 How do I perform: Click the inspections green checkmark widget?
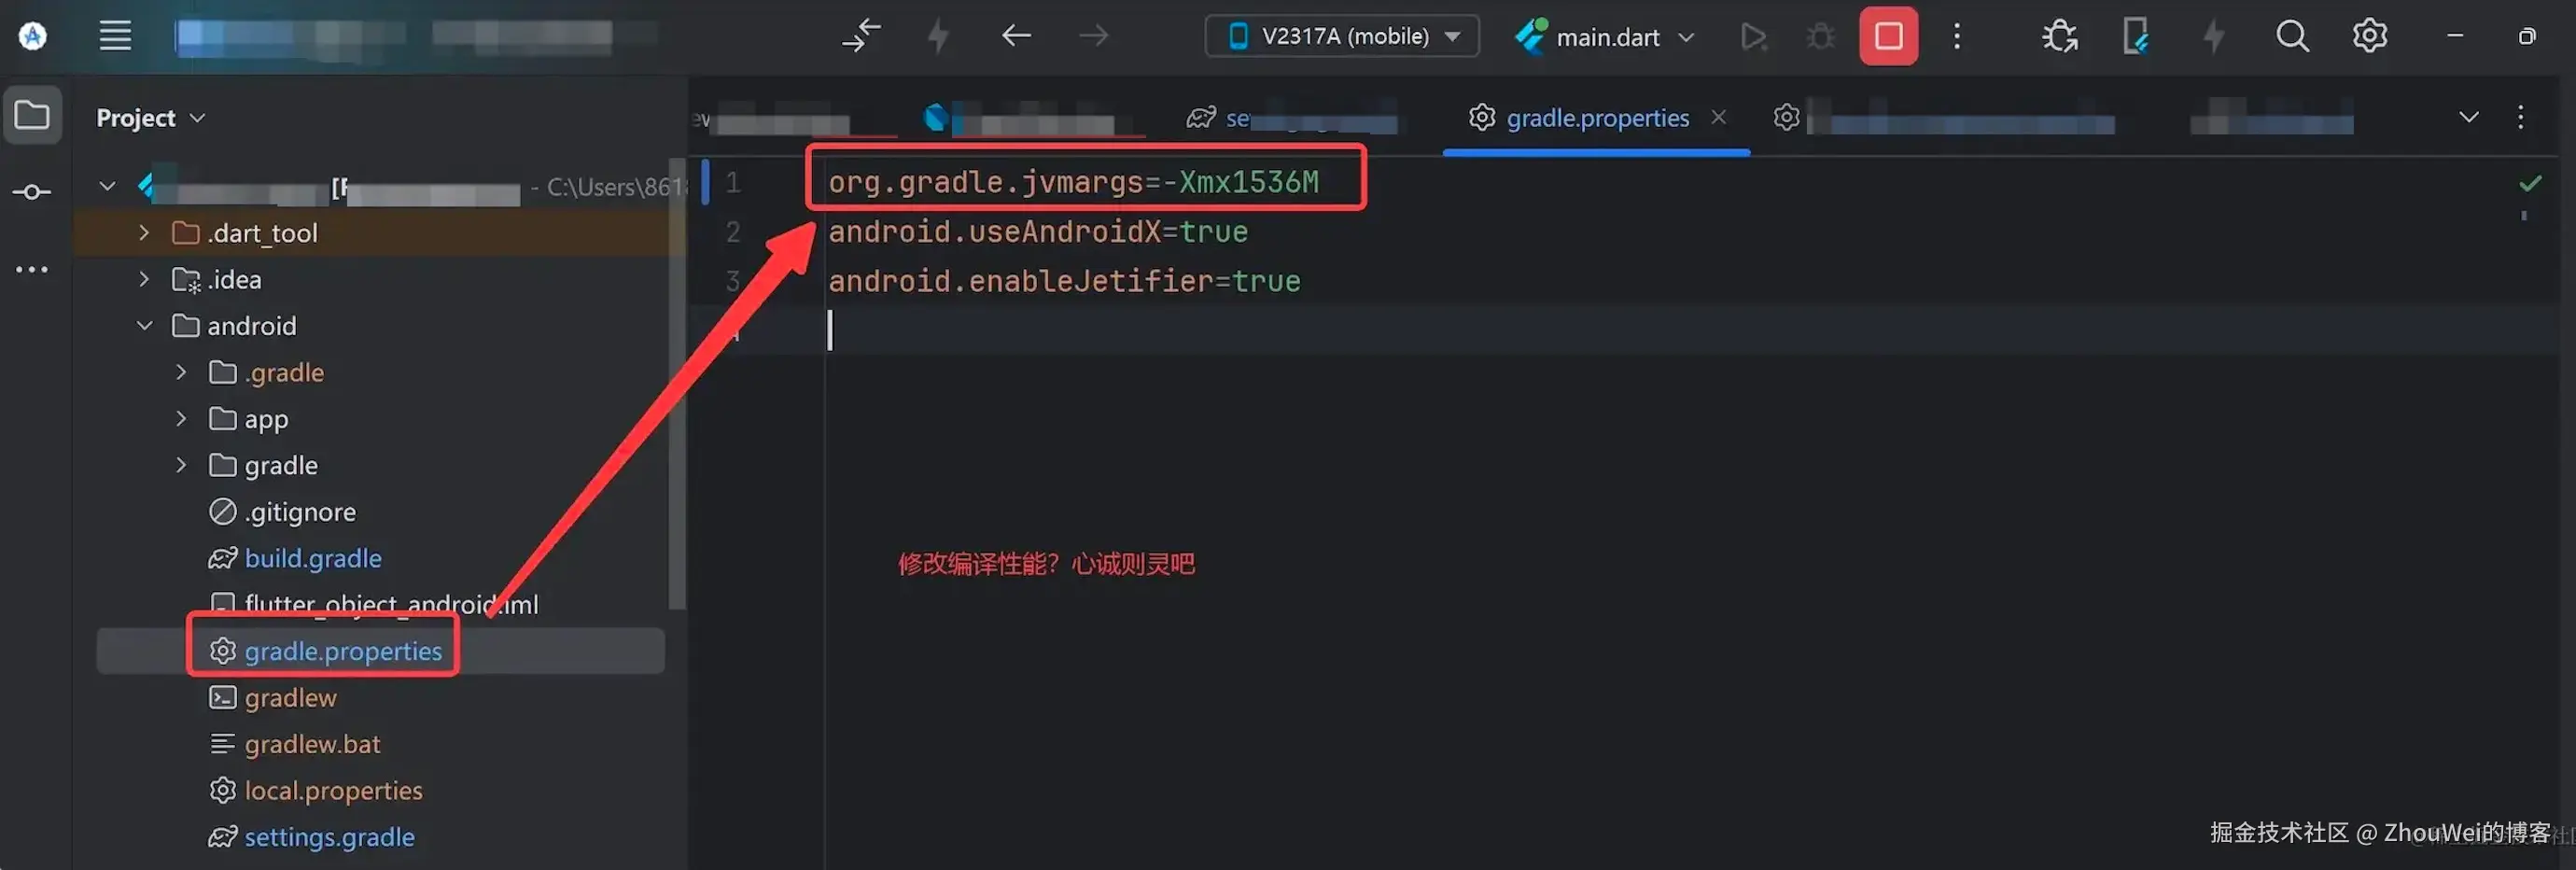2530,183
